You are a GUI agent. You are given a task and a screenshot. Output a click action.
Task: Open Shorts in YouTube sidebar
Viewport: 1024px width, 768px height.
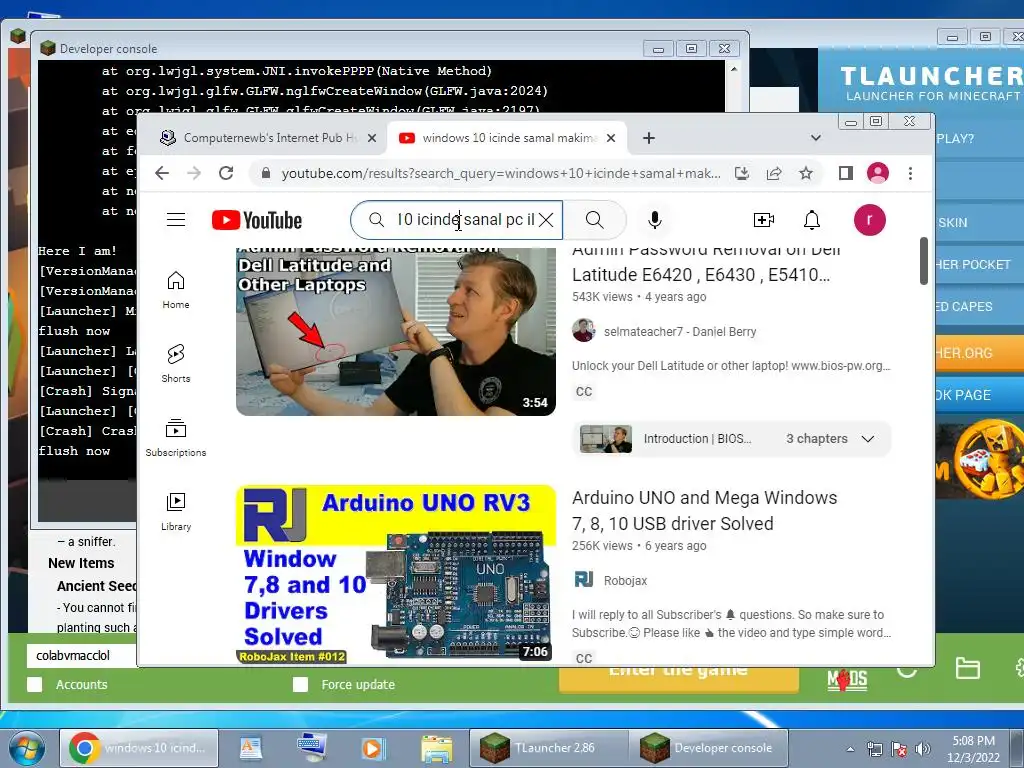coord(176,364)
